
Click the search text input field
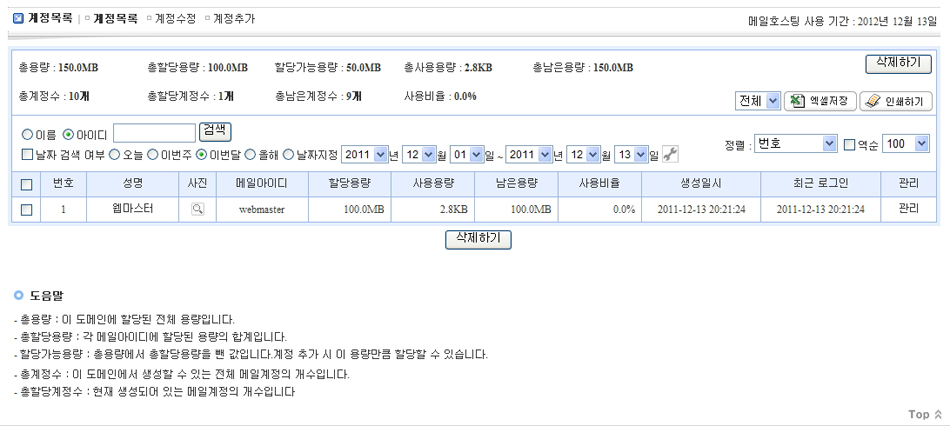(x=154, y=133)
